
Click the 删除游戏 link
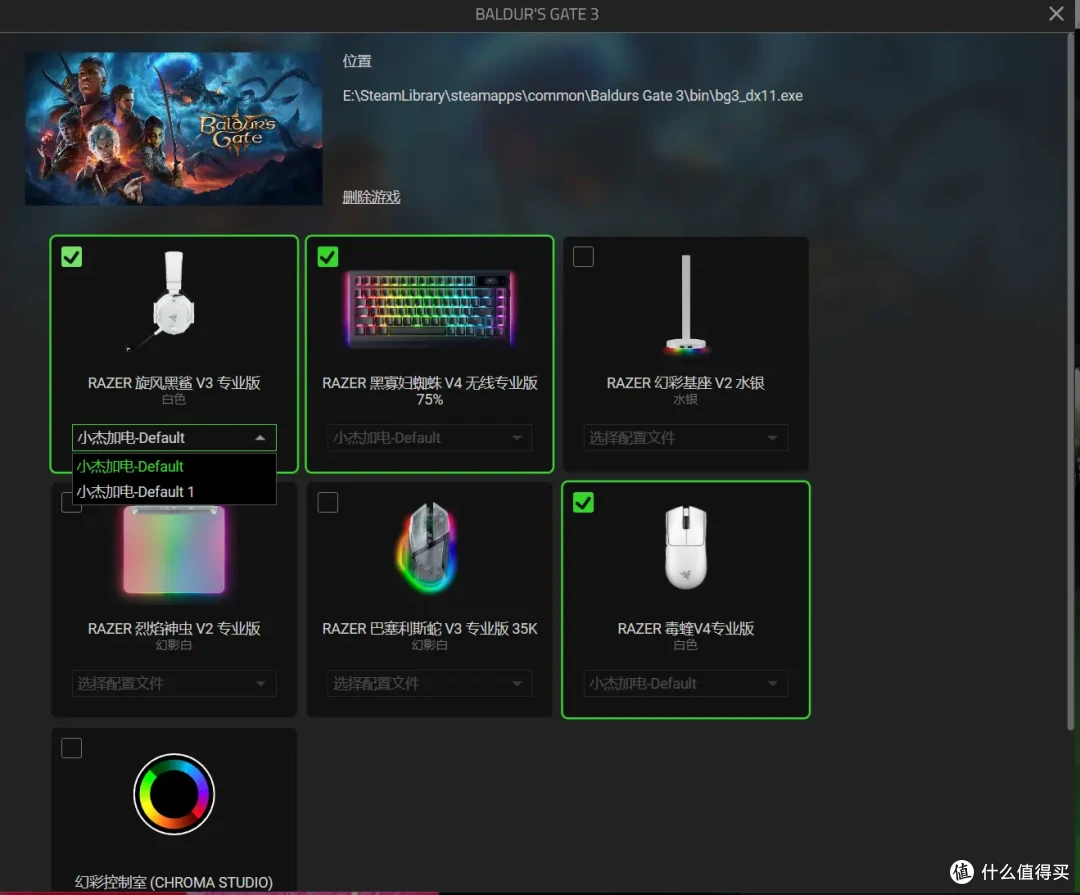(371, 197)
